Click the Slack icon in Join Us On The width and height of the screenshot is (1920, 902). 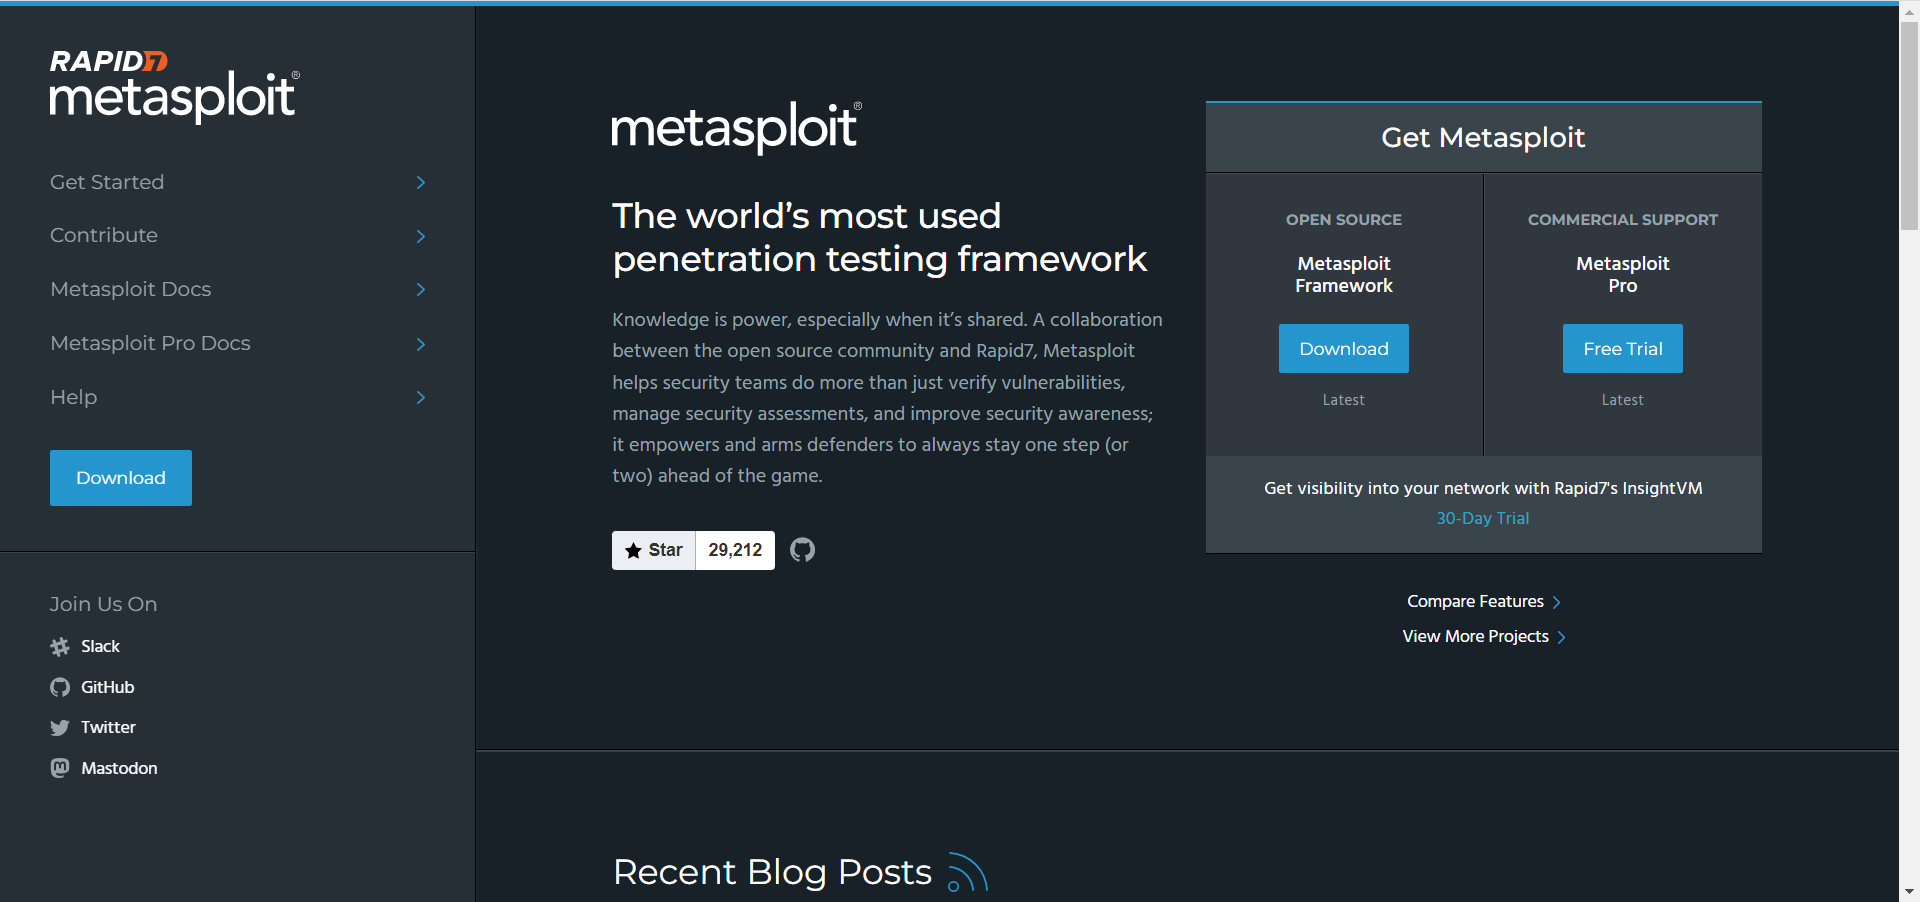[60, 647]
